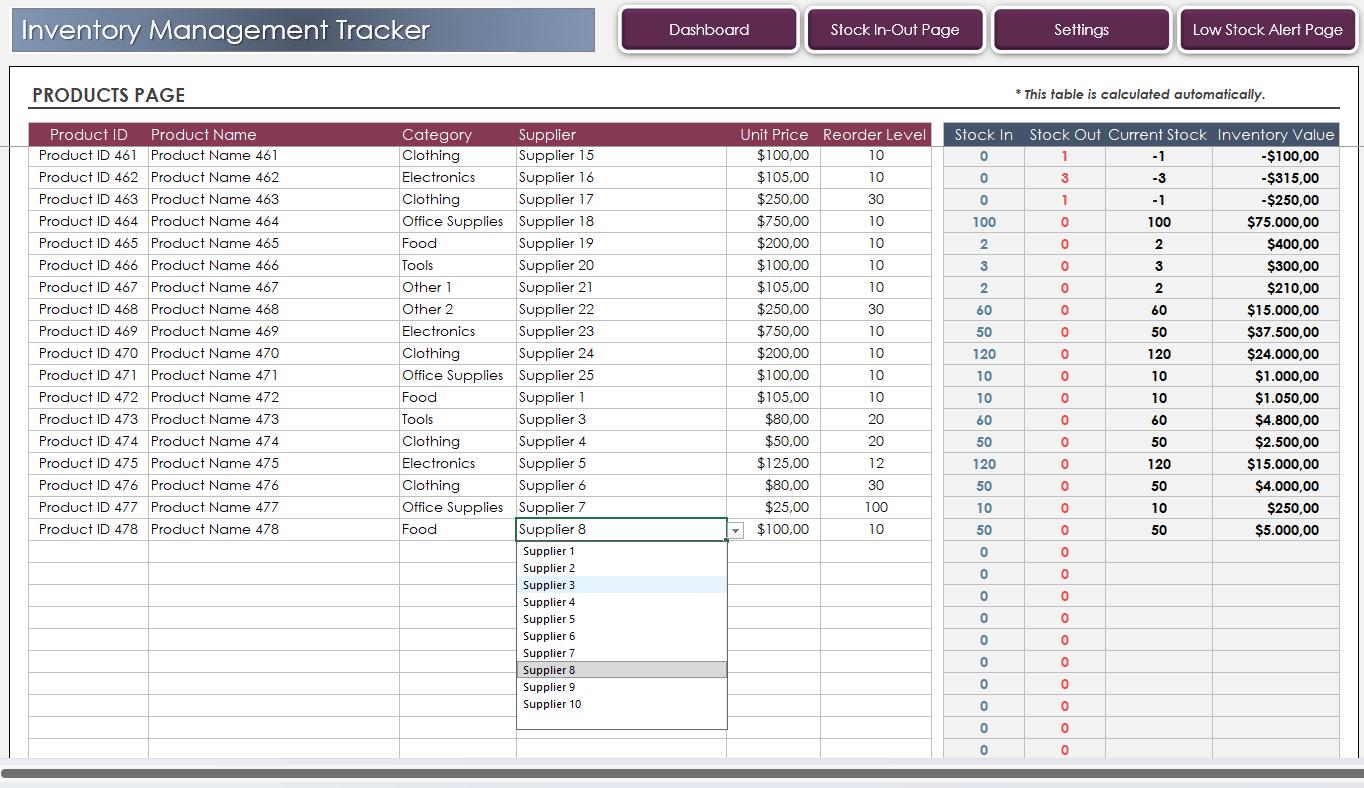Click the horizontal scrollbar at the bottom

[682, 773]
